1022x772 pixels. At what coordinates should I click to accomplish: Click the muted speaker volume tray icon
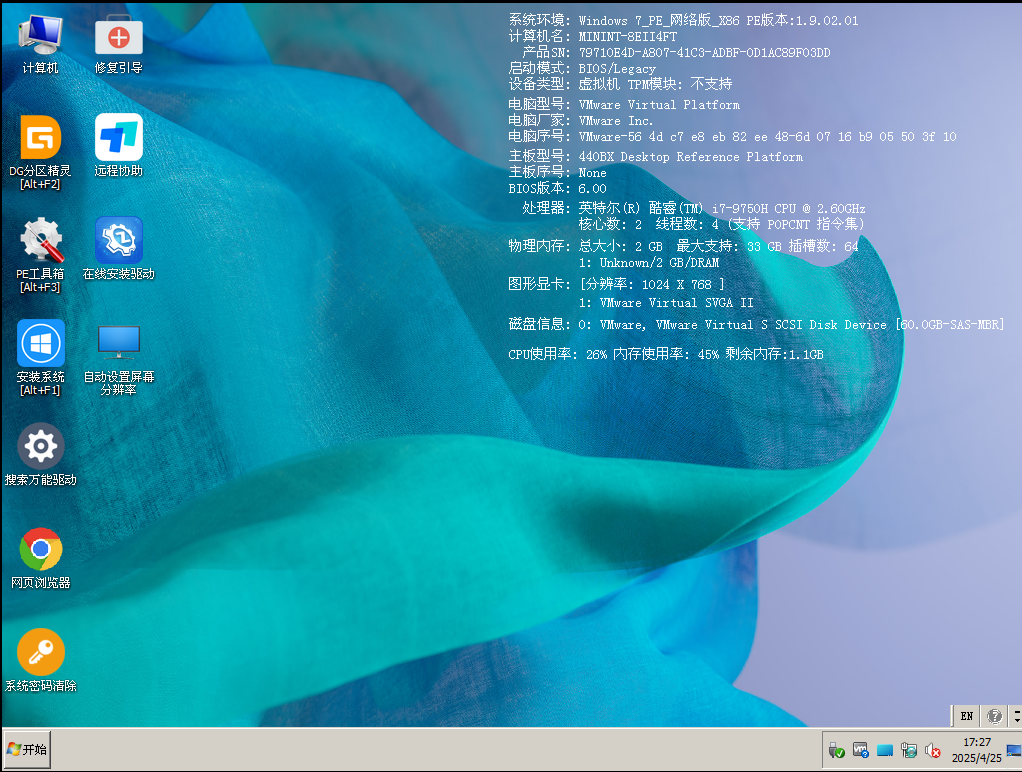(x=933, y=750)
